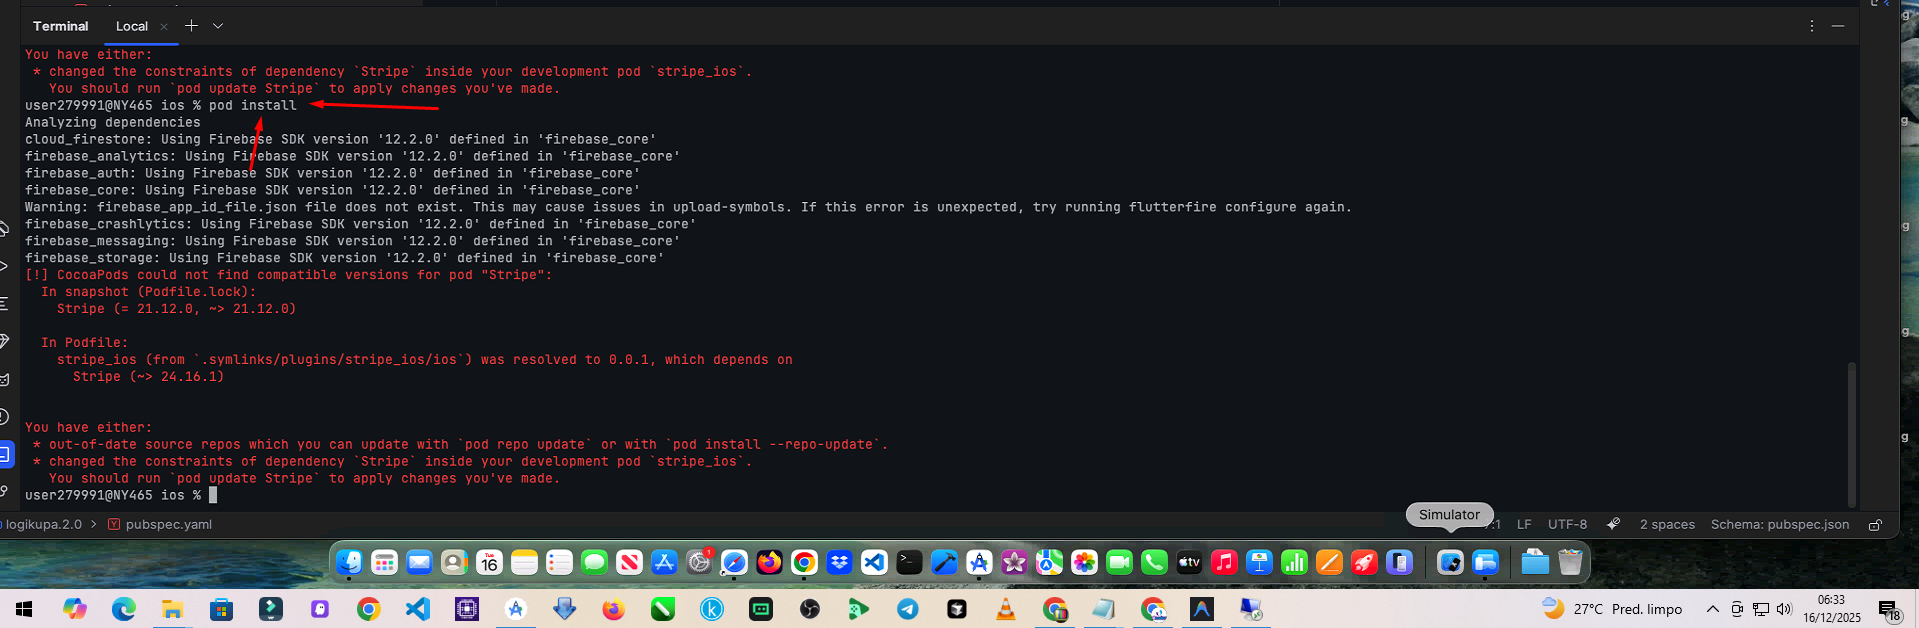
Task: Change the 2 spaces indent setting
Action: 1667,524
